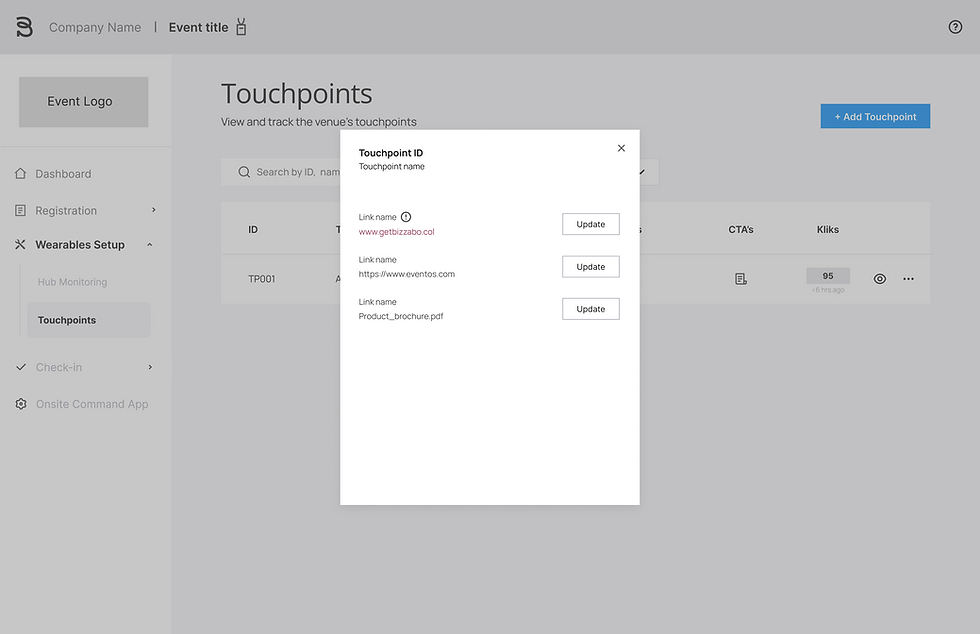
Task: Click the www.getbizzabo.col link text
Action: coord(396,231)
